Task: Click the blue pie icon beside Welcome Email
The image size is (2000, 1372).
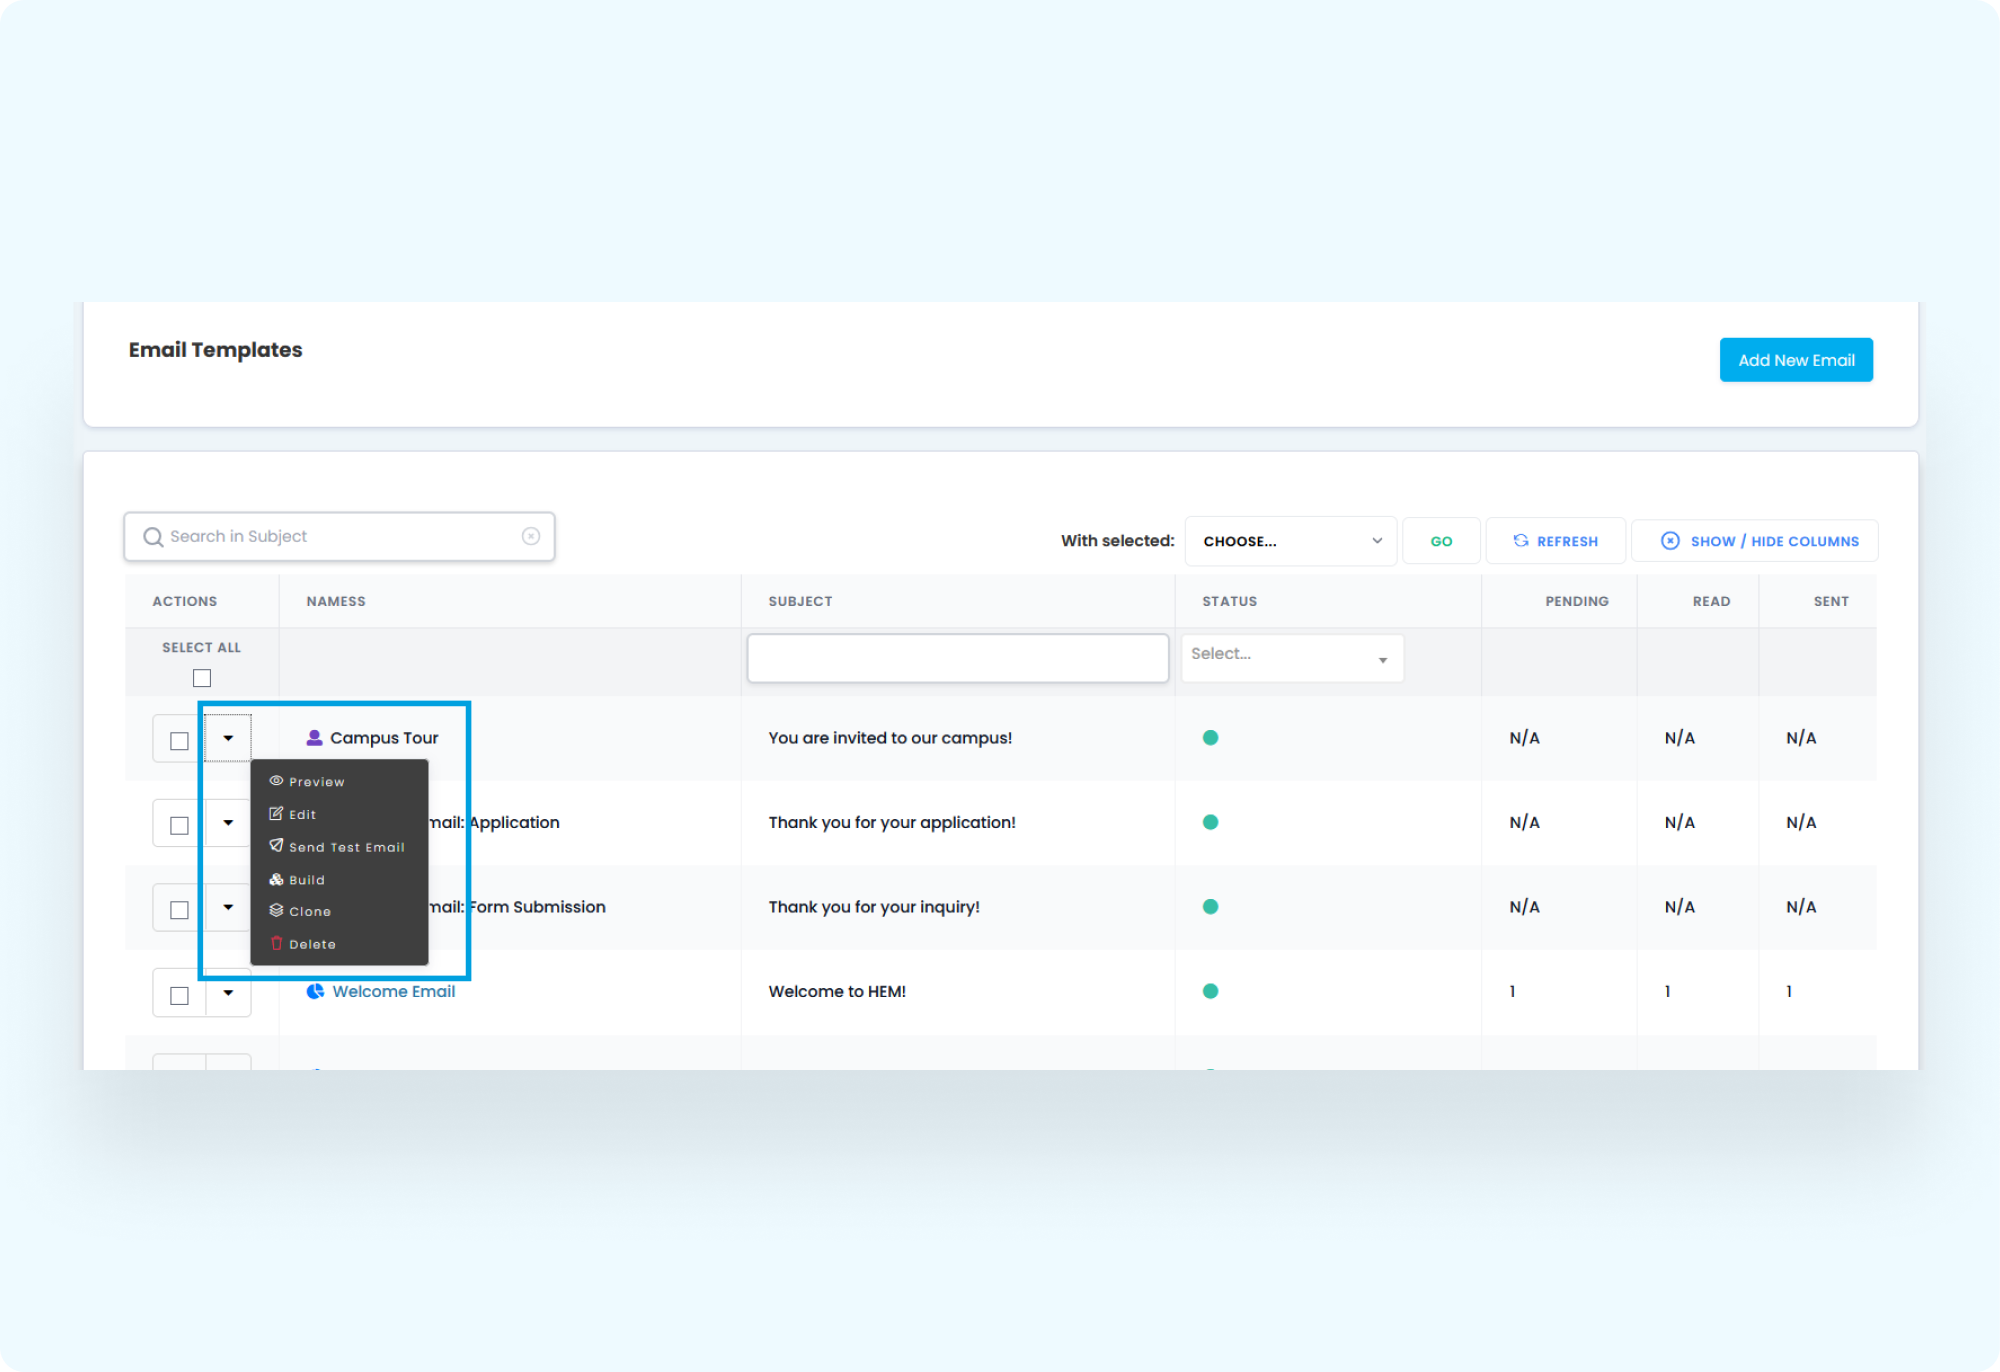Action: (x=315, y=991)
